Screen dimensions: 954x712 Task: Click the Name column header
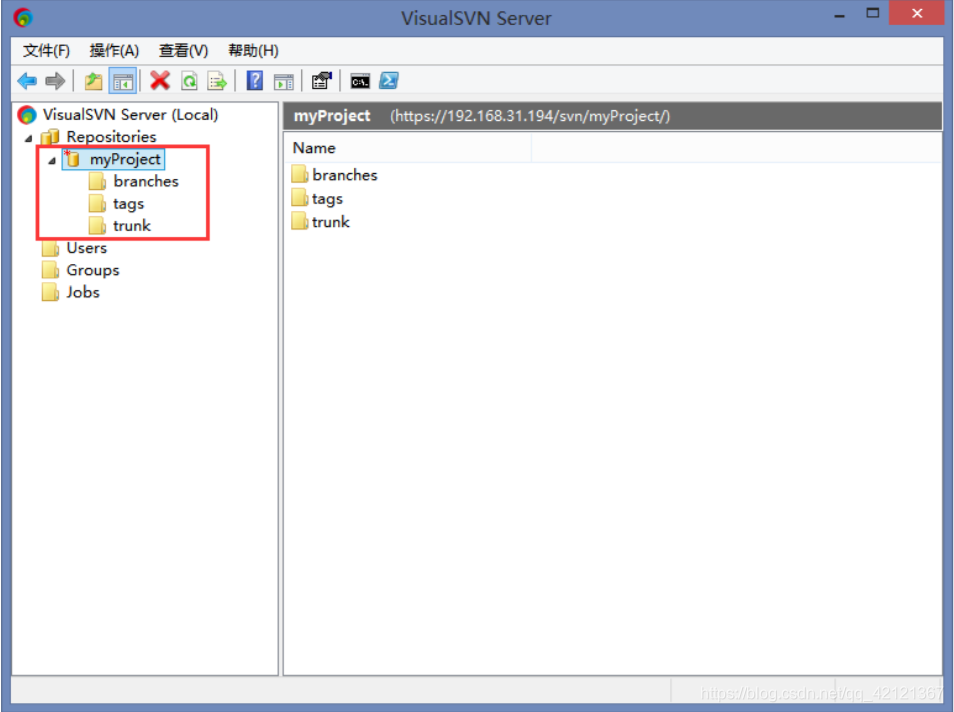(x=408, y=148)
